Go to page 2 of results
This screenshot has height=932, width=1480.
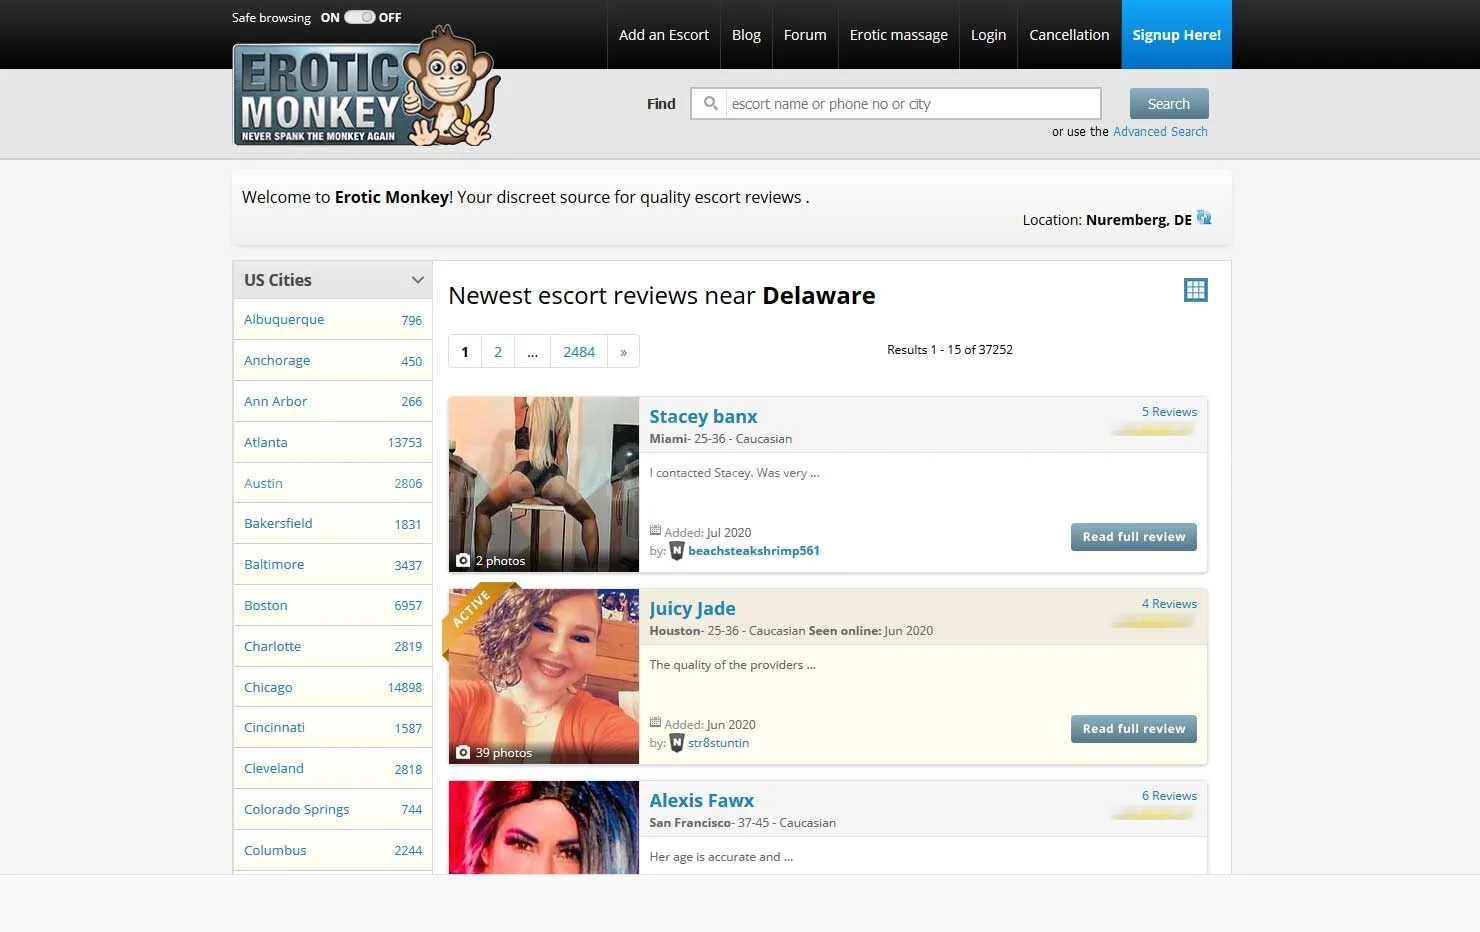tap(498, 352)
